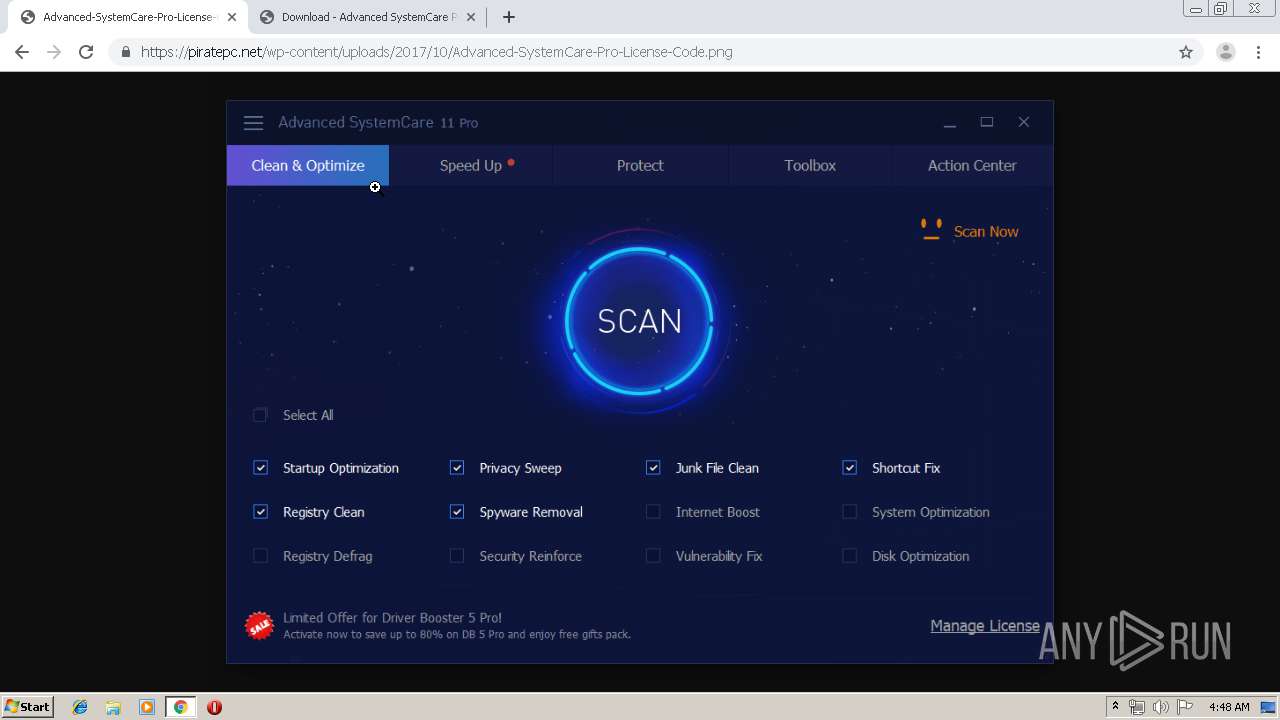
Task: Go forward in browser history
Action: [x=54, y=52]
